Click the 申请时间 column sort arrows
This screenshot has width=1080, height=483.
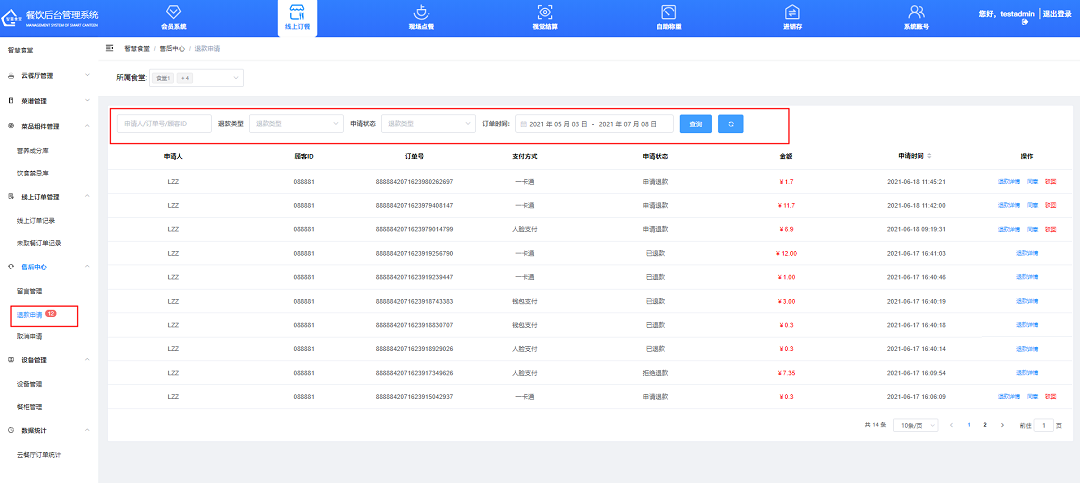(930, 156)
